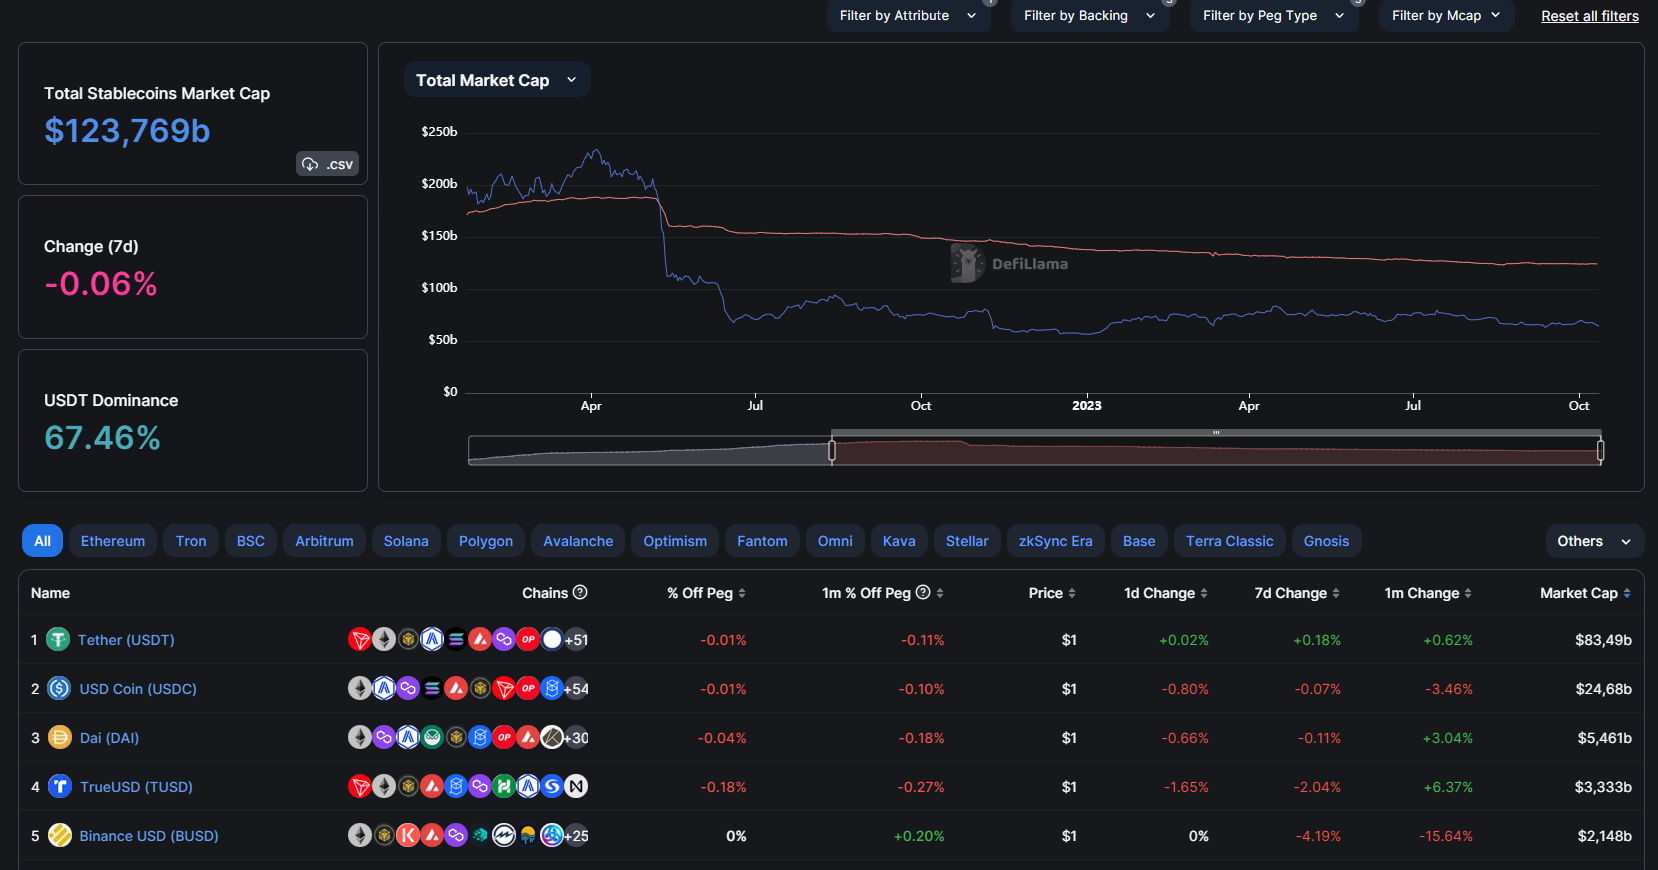The height and width of the screenshot is (870, 1658).
Task: Sort table by % Off Peg arrows
Action: coord(742,593)
